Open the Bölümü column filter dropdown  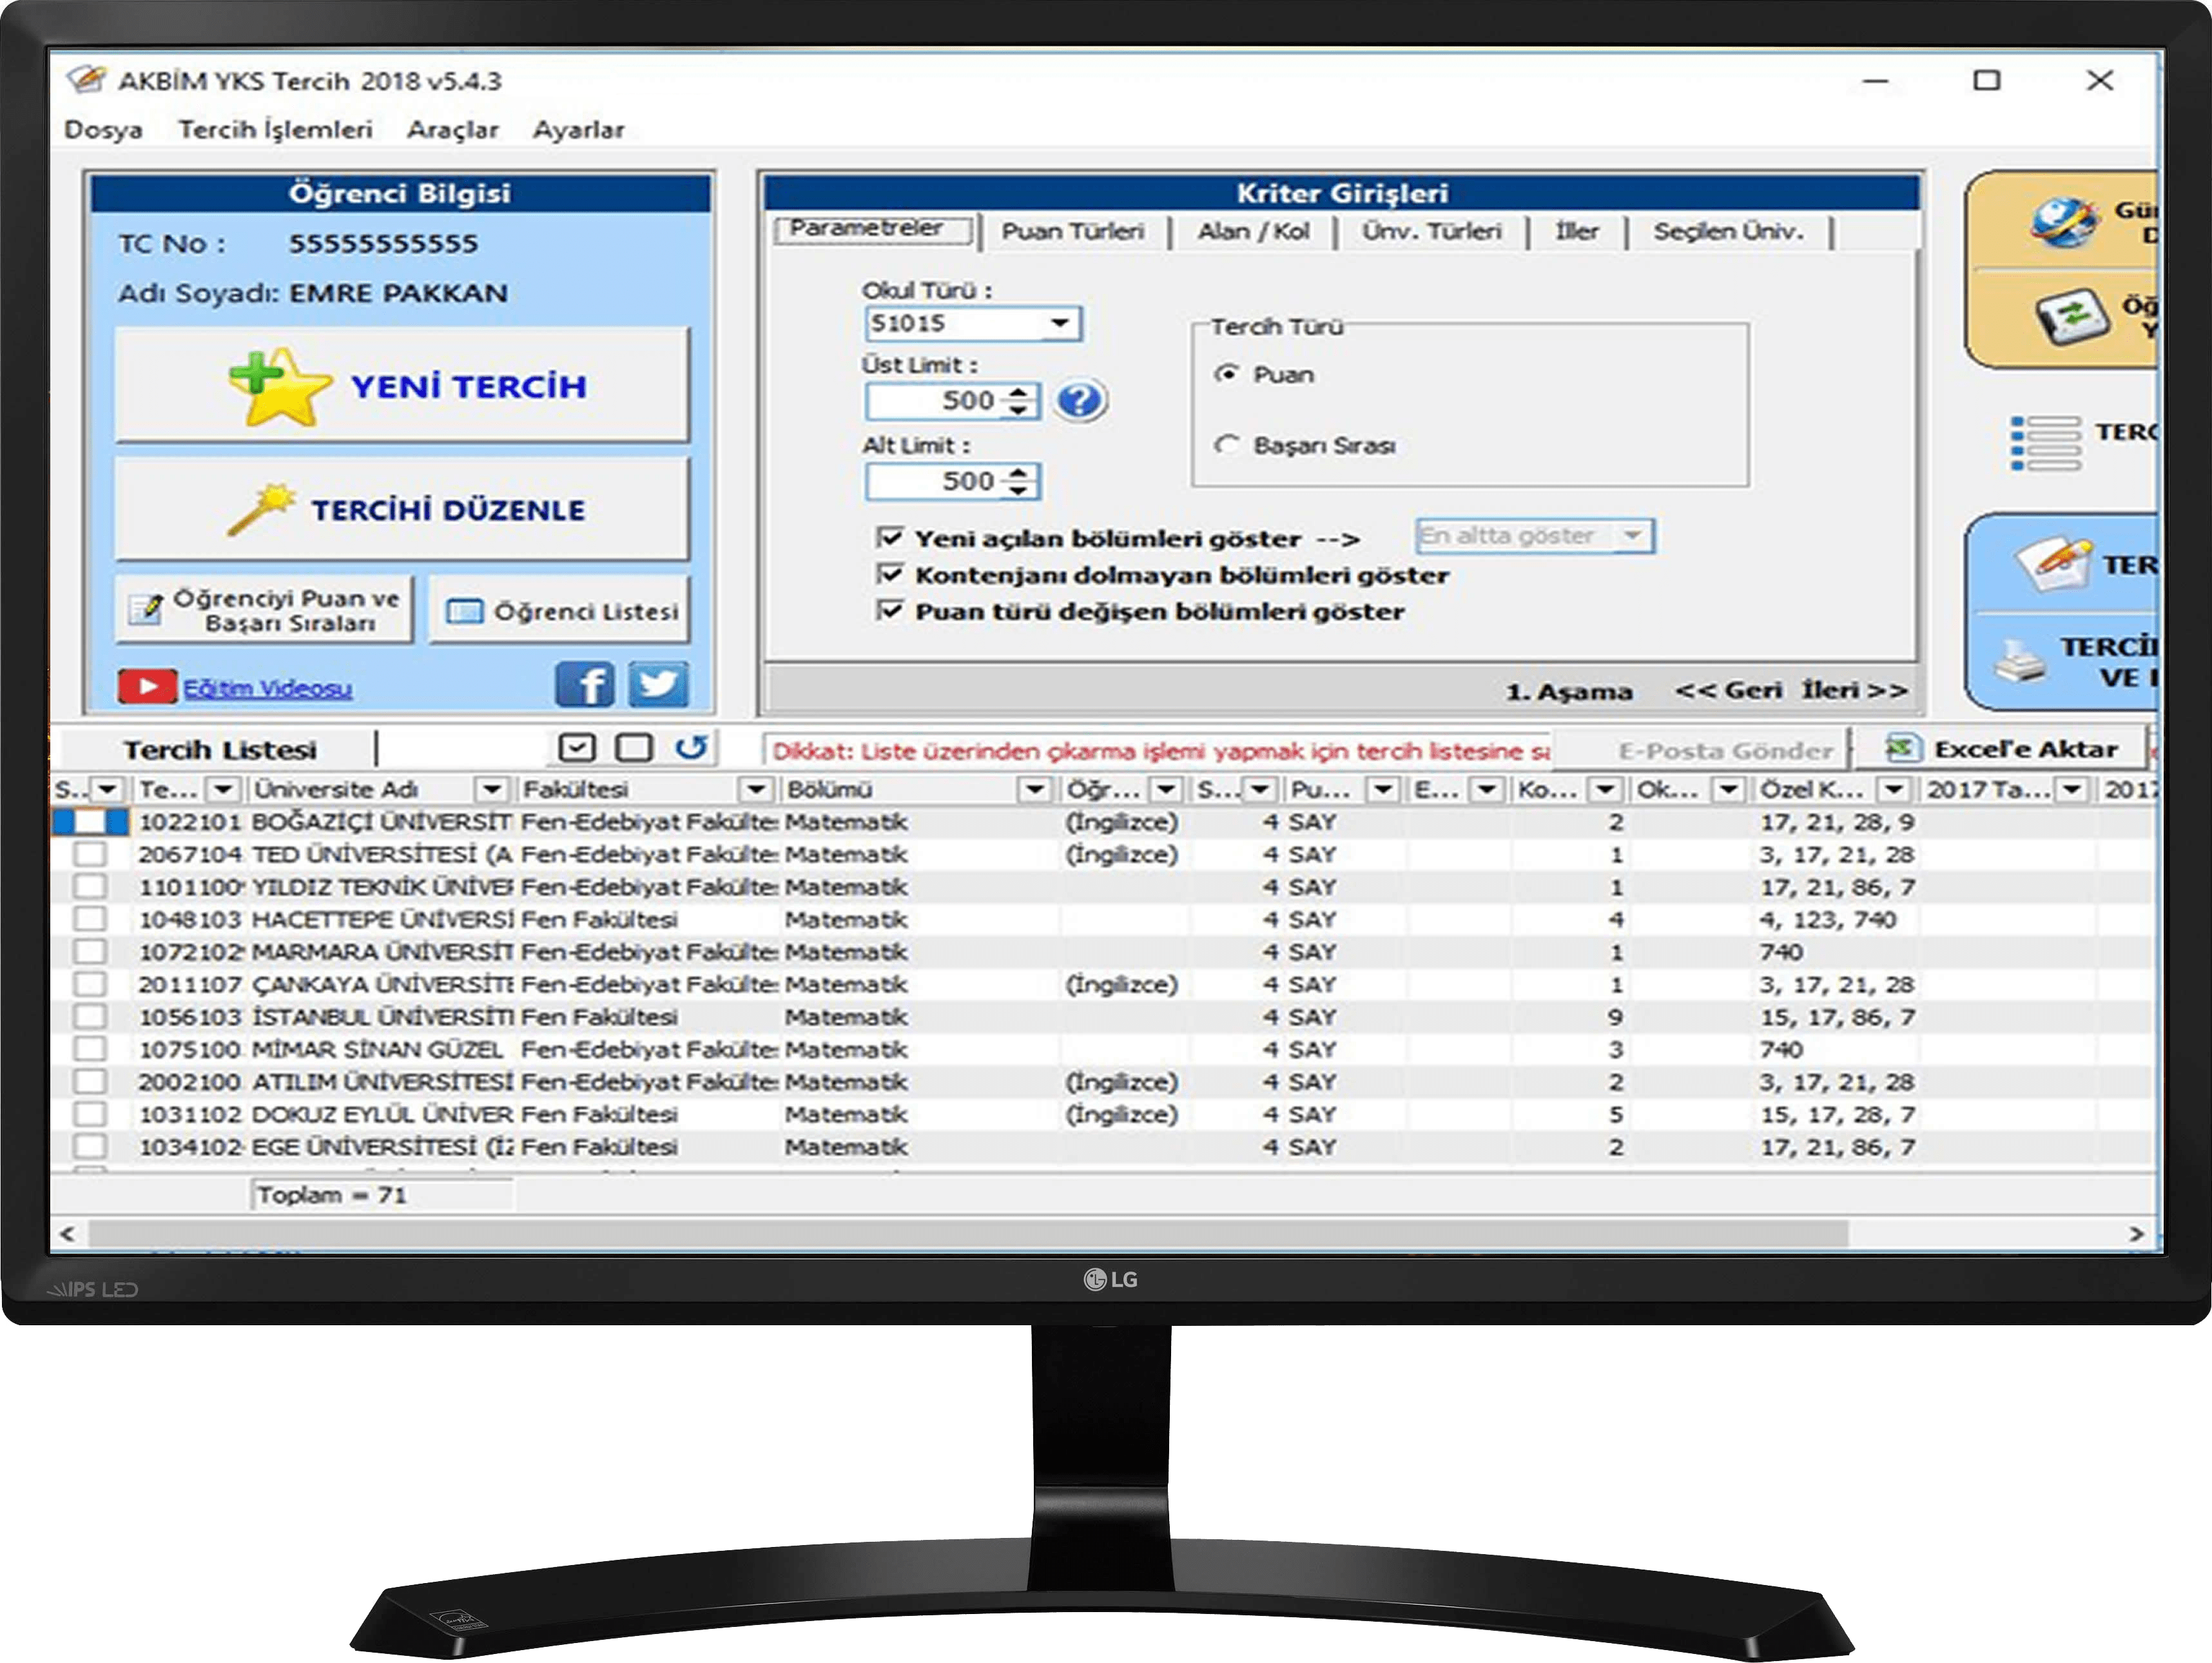click(x=1034, y=789)
